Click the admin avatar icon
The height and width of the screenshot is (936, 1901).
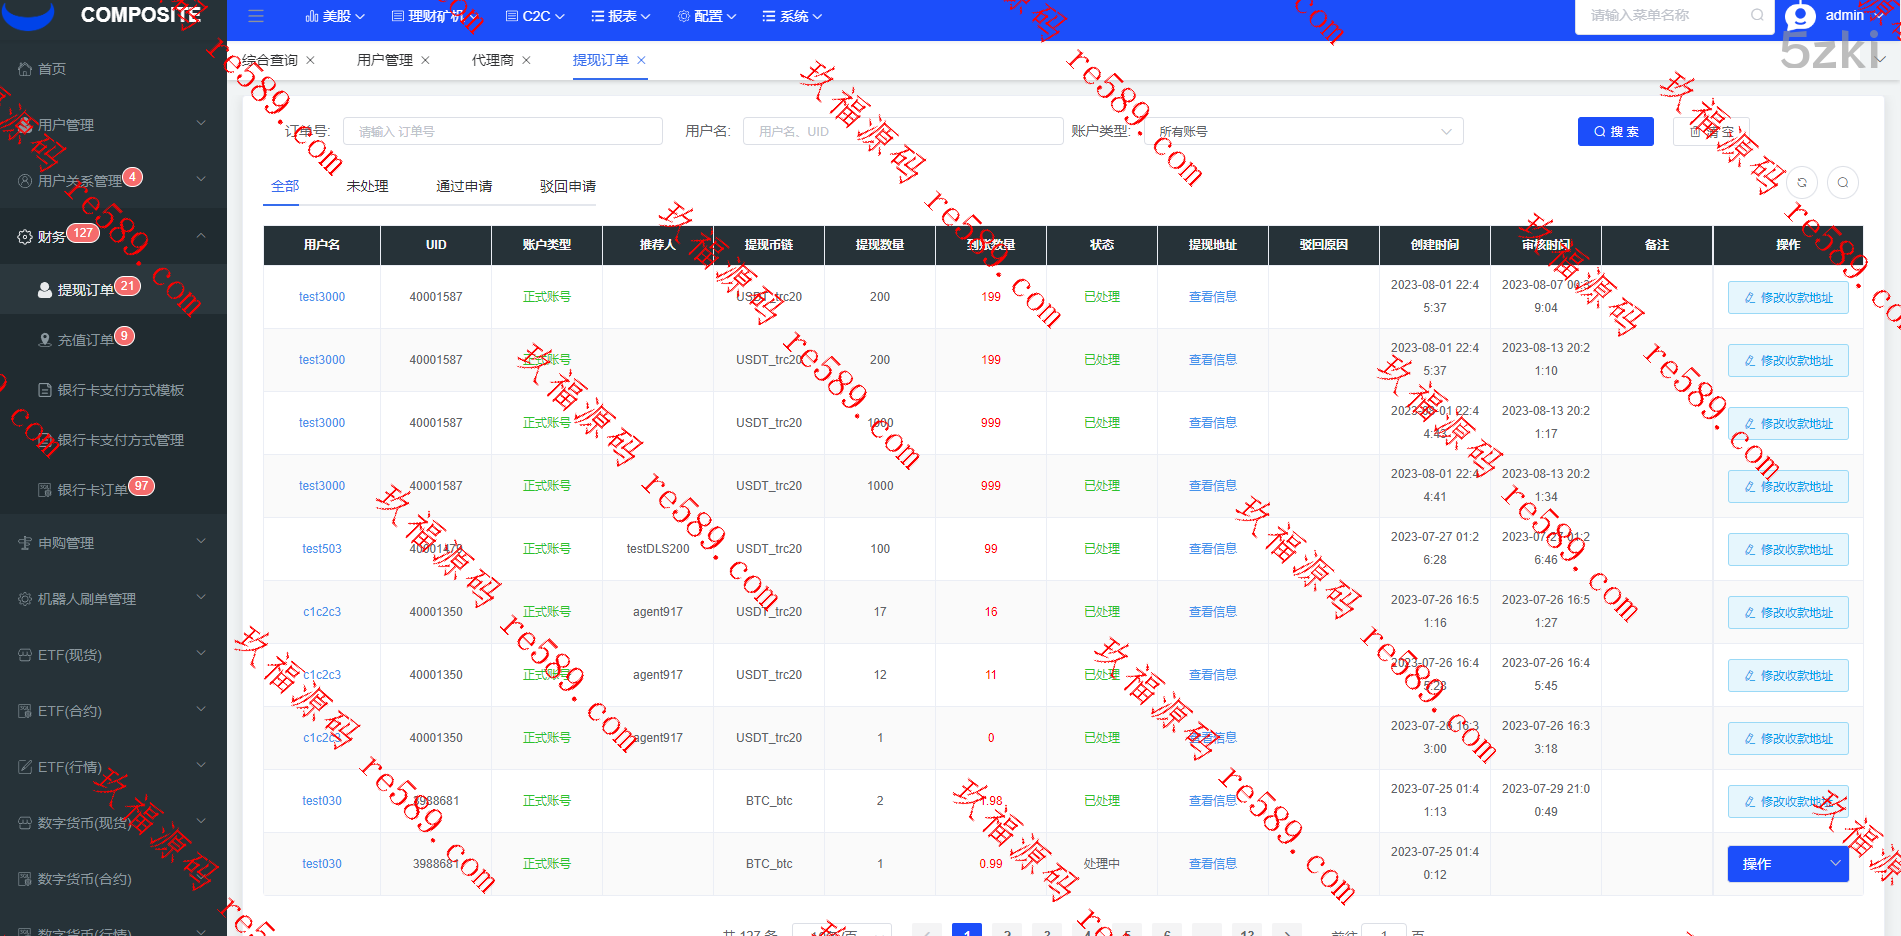tap(1800, 16)
